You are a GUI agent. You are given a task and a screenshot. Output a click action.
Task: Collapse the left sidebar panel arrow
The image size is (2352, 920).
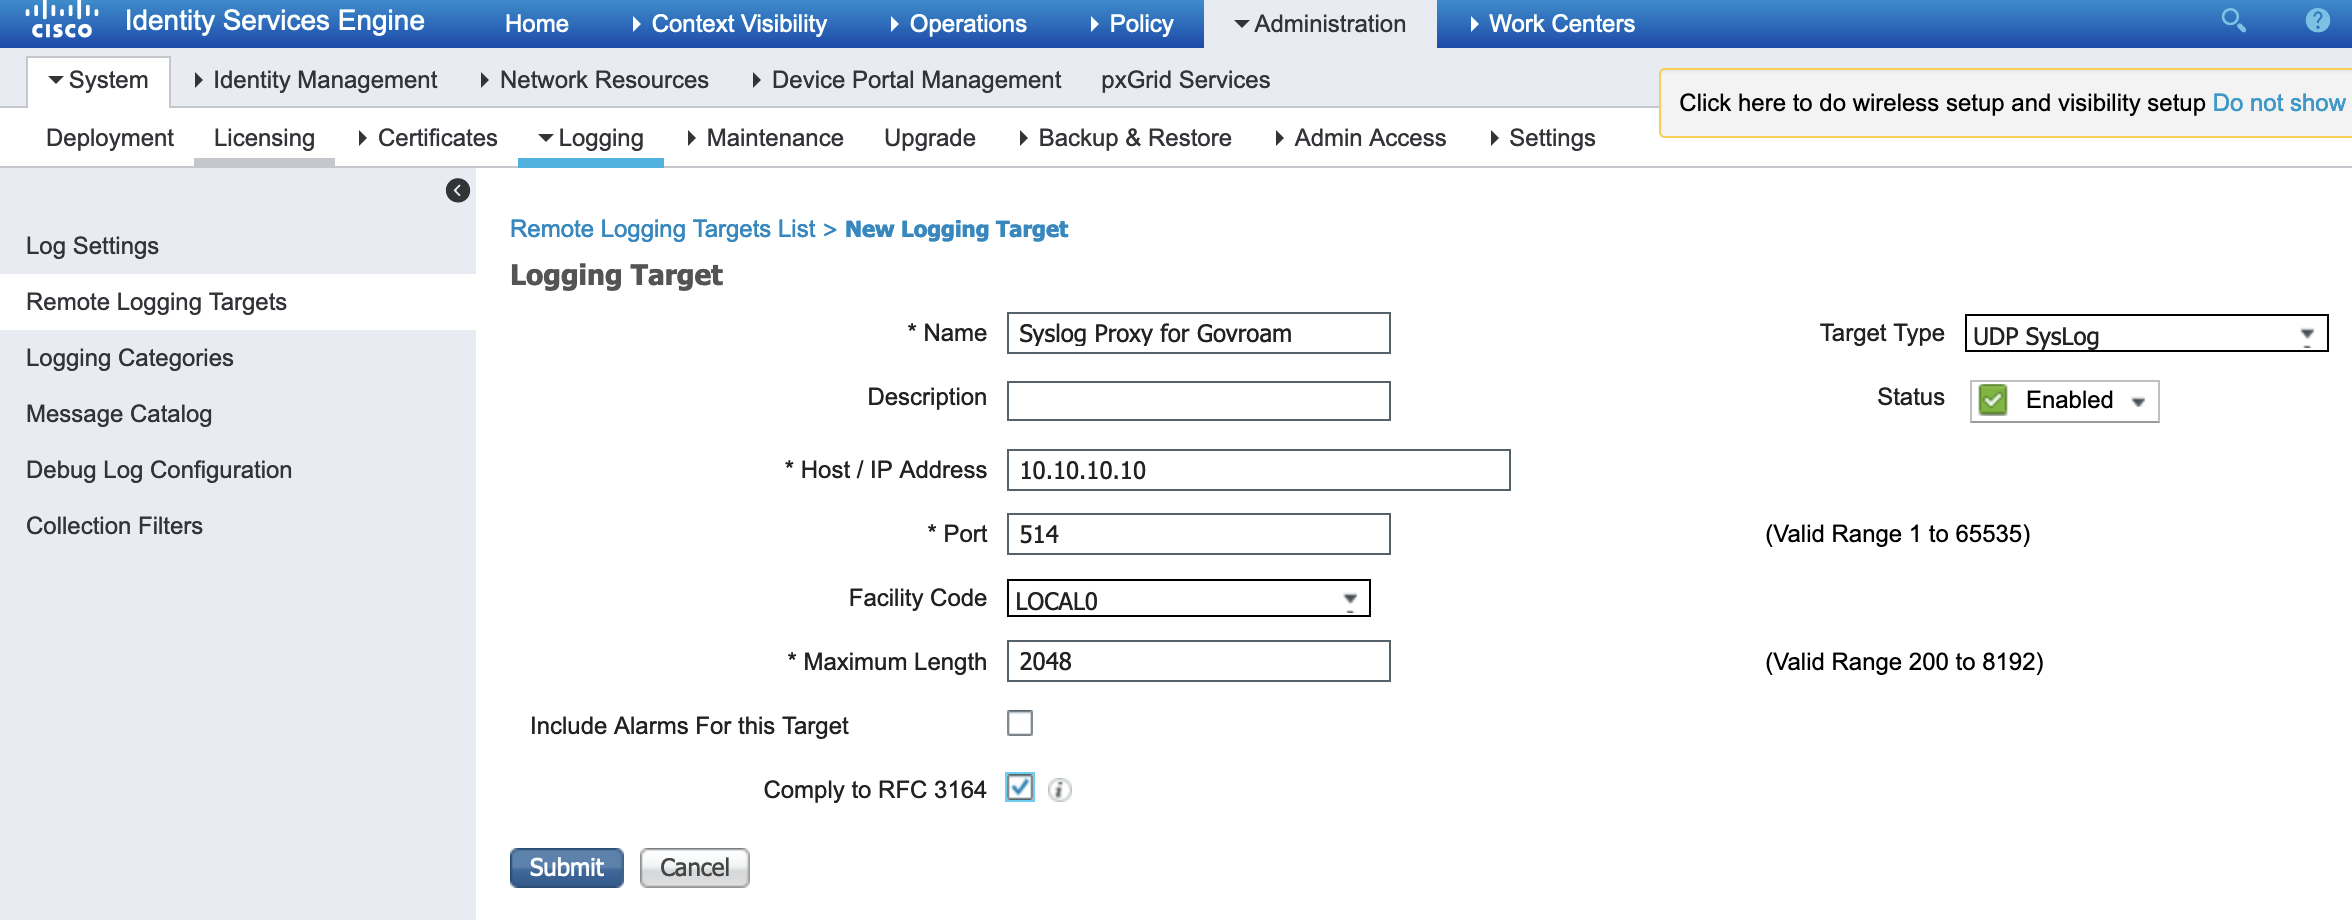(x=458, y=191)
